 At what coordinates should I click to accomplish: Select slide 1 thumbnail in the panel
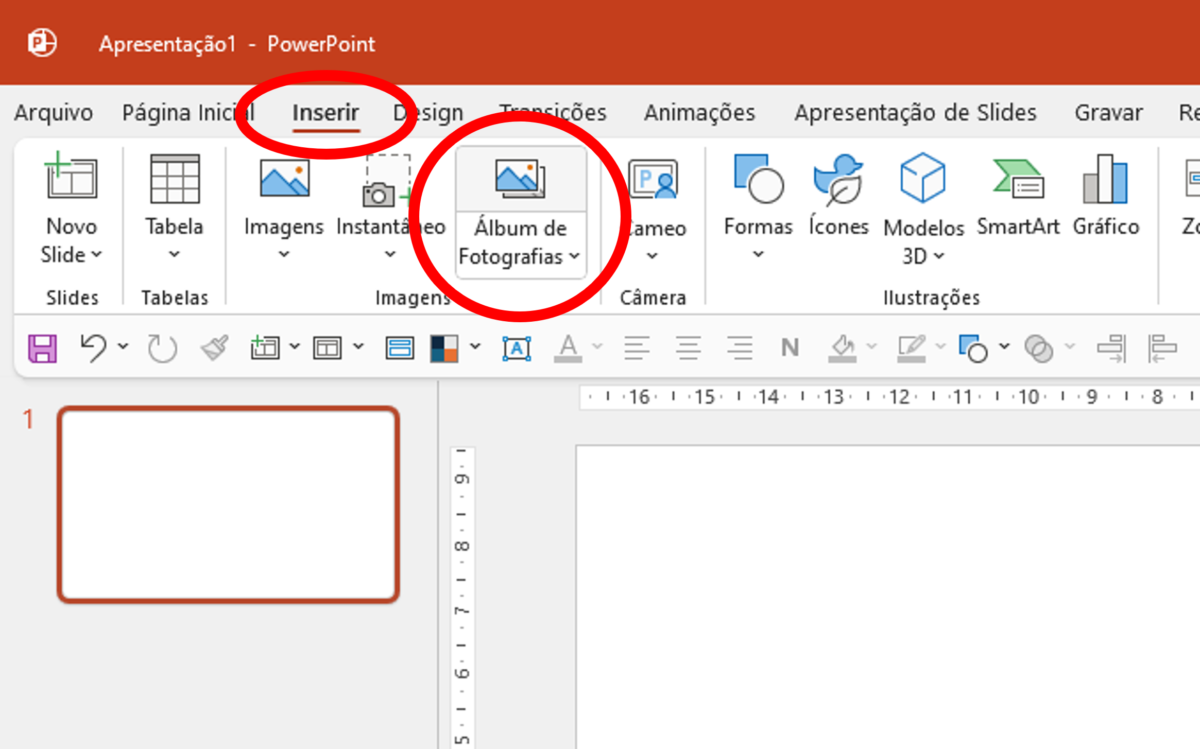coord(228,503)
